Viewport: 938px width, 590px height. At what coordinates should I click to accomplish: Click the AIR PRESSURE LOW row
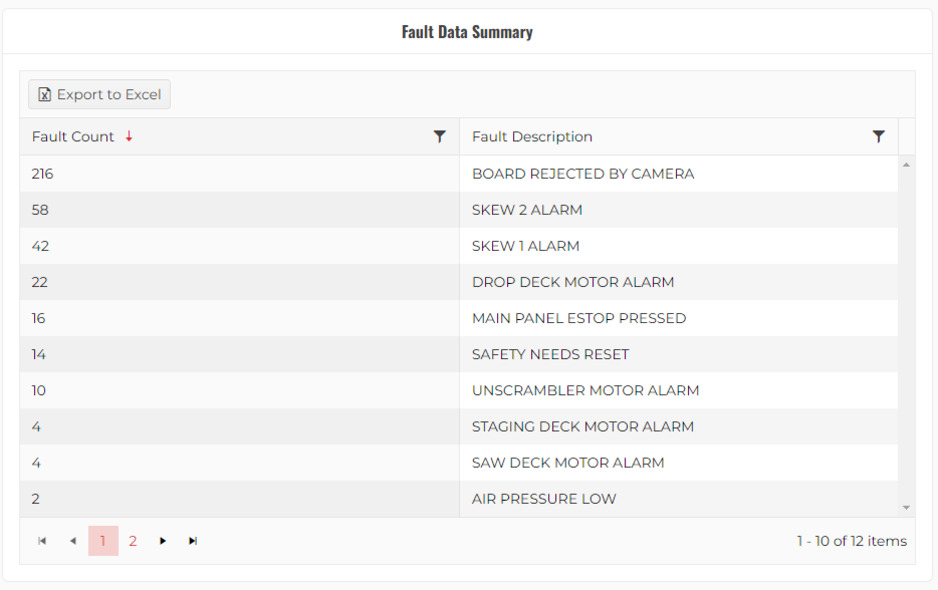point(544,499)
